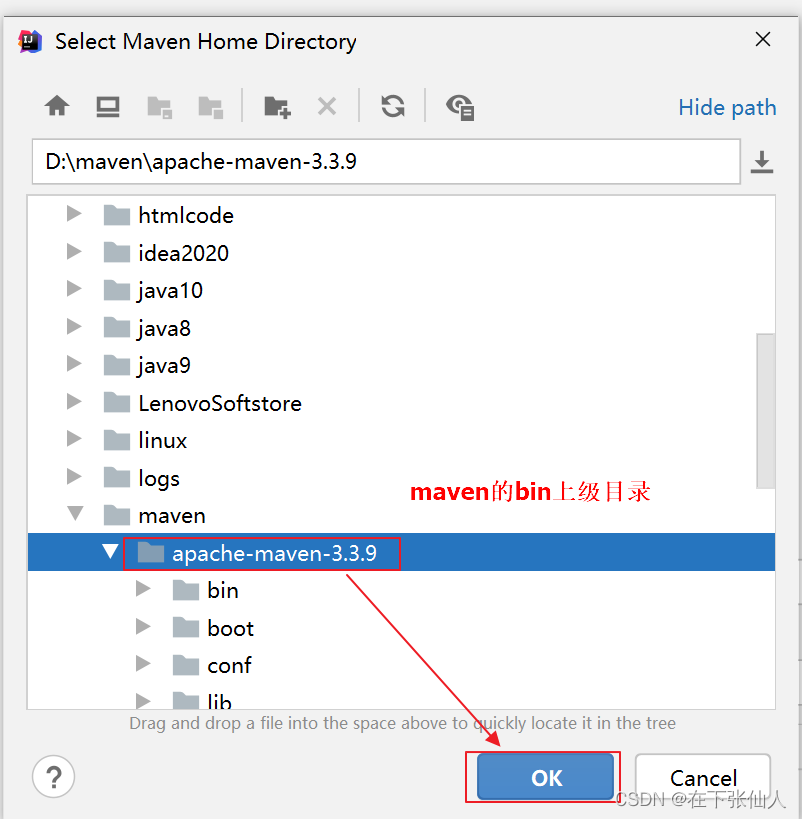Confirm selection with OK button
The image size is (802, 819).
(545, 777)
